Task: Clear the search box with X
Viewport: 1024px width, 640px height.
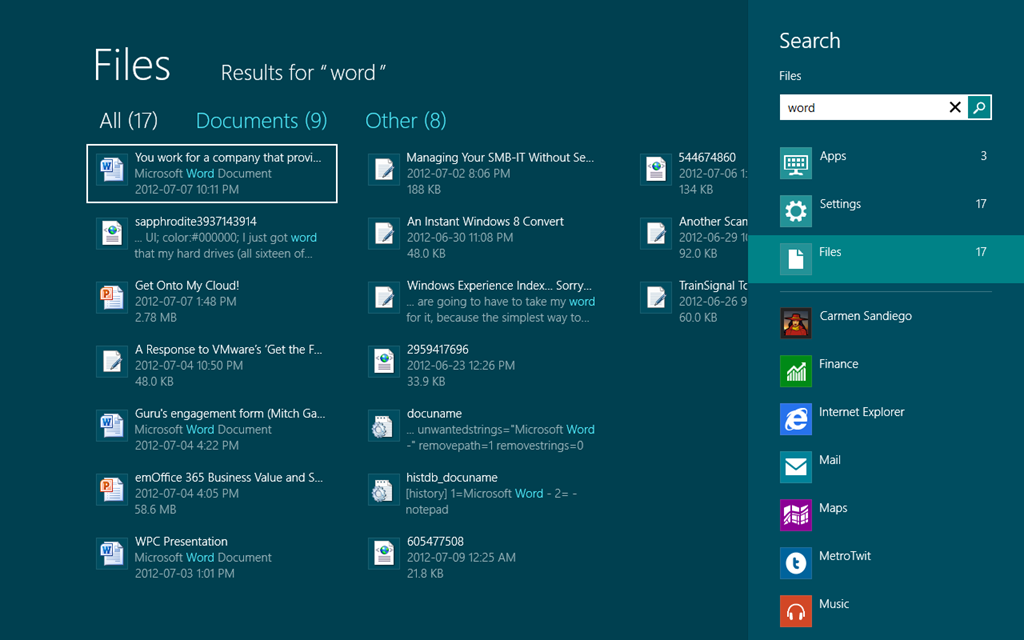Action: [955, 107]
